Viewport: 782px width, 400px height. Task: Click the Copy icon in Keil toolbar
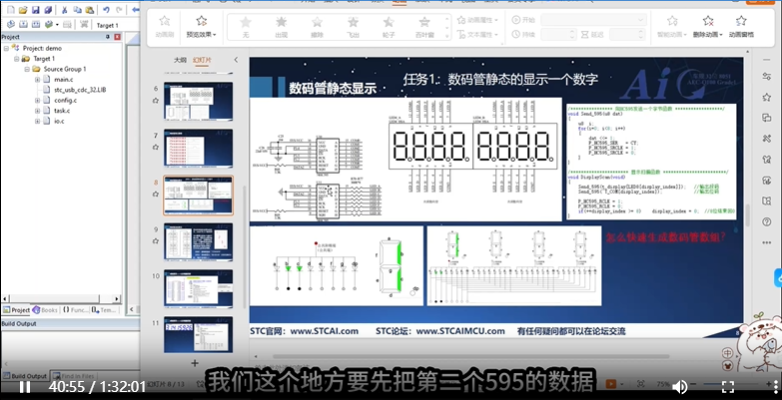tap(77, 9)
